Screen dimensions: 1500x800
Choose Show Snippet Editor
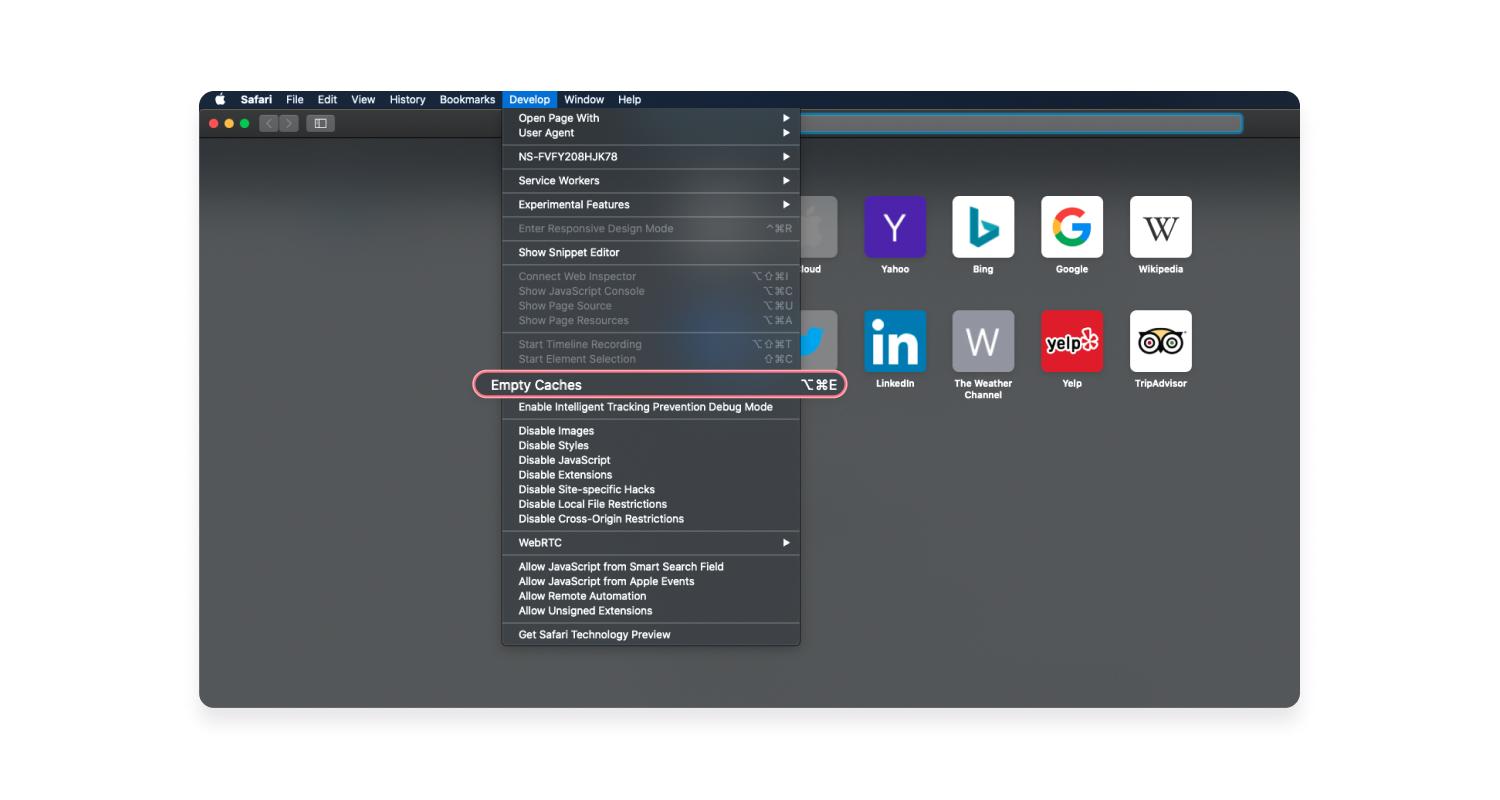pyautogui.click(x=651, y=253)
